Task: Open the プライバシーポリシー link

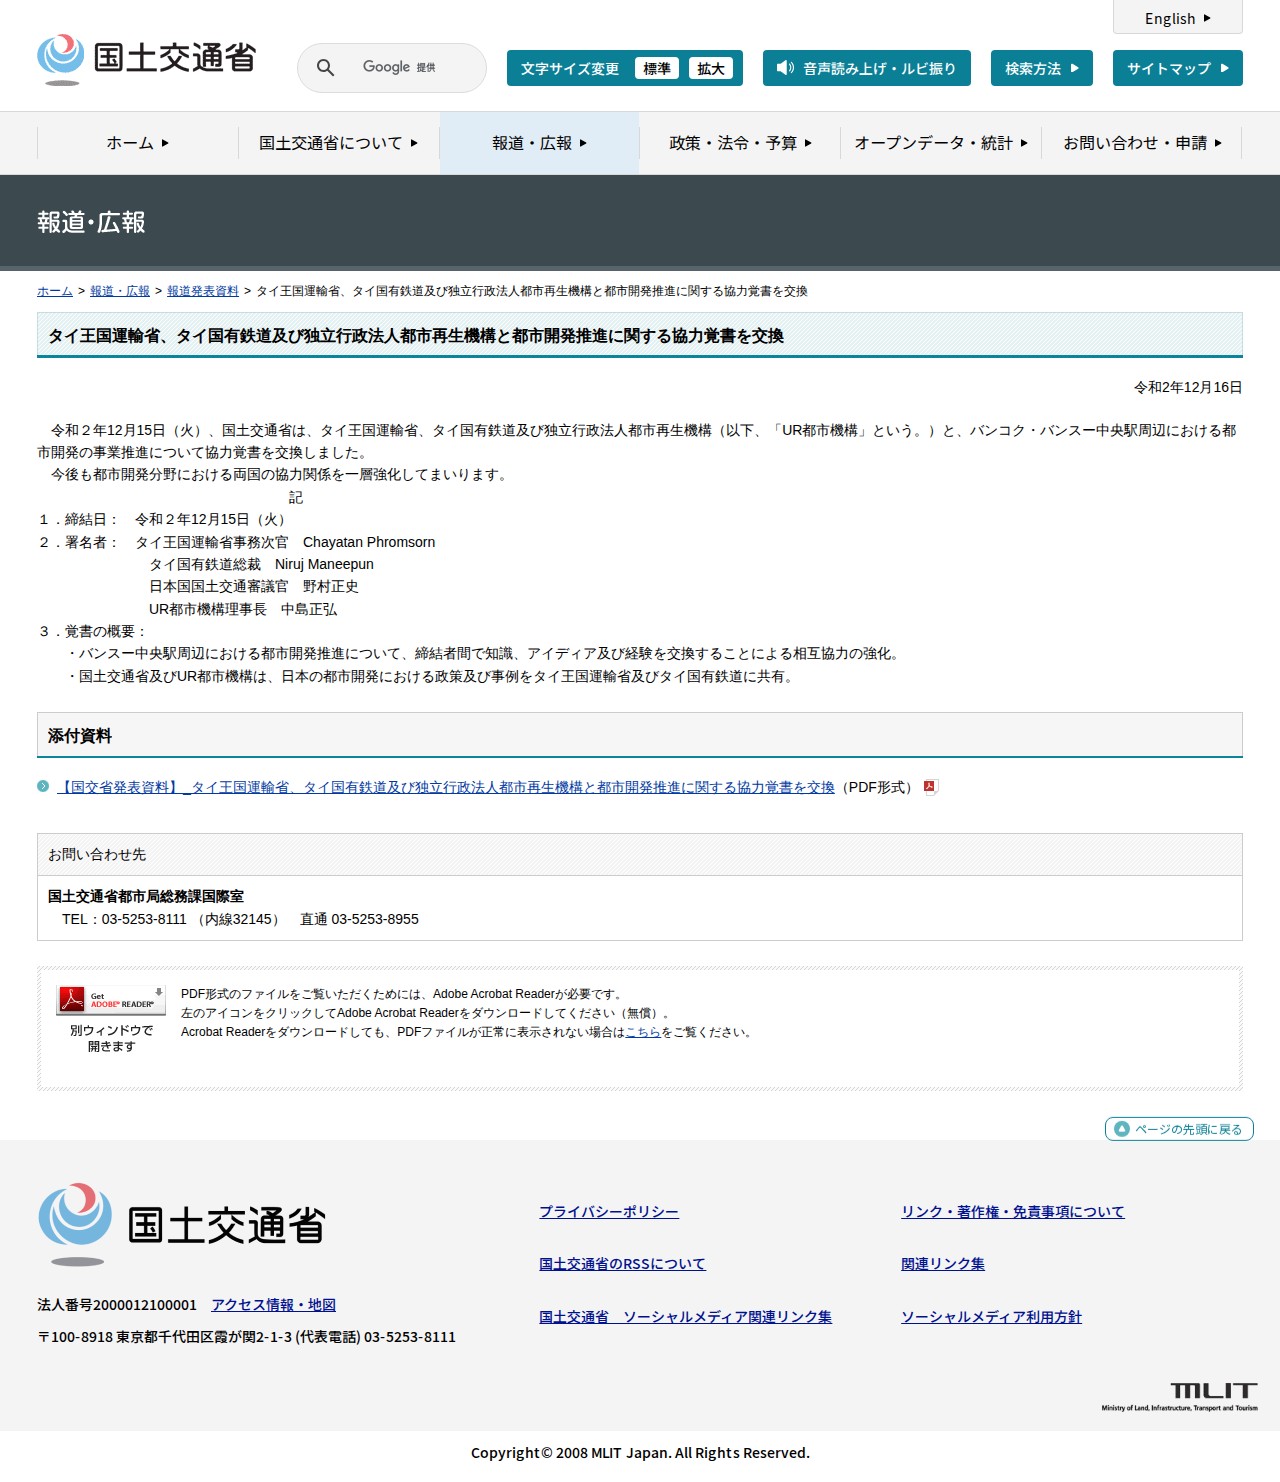Action: (609, 1212)
